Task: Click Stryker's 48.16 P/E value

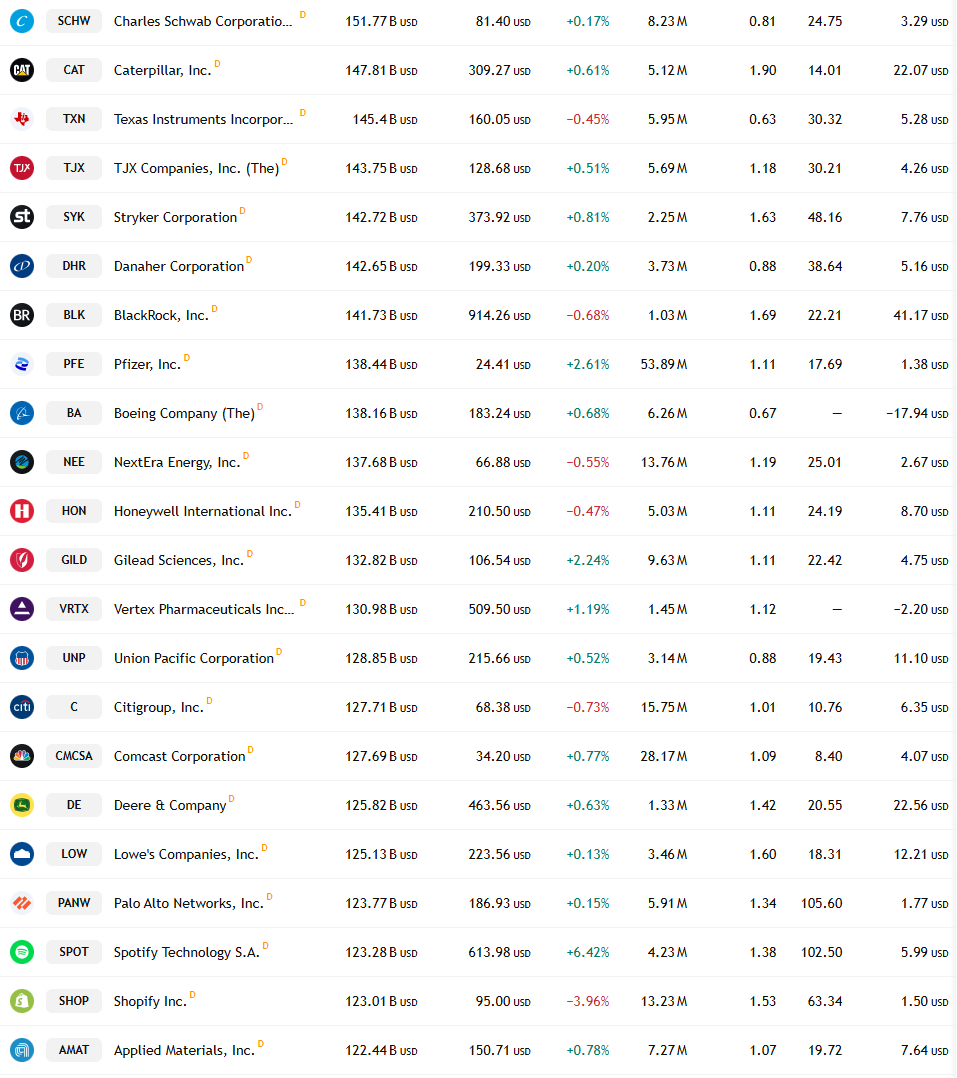Action: click(825, 217)
